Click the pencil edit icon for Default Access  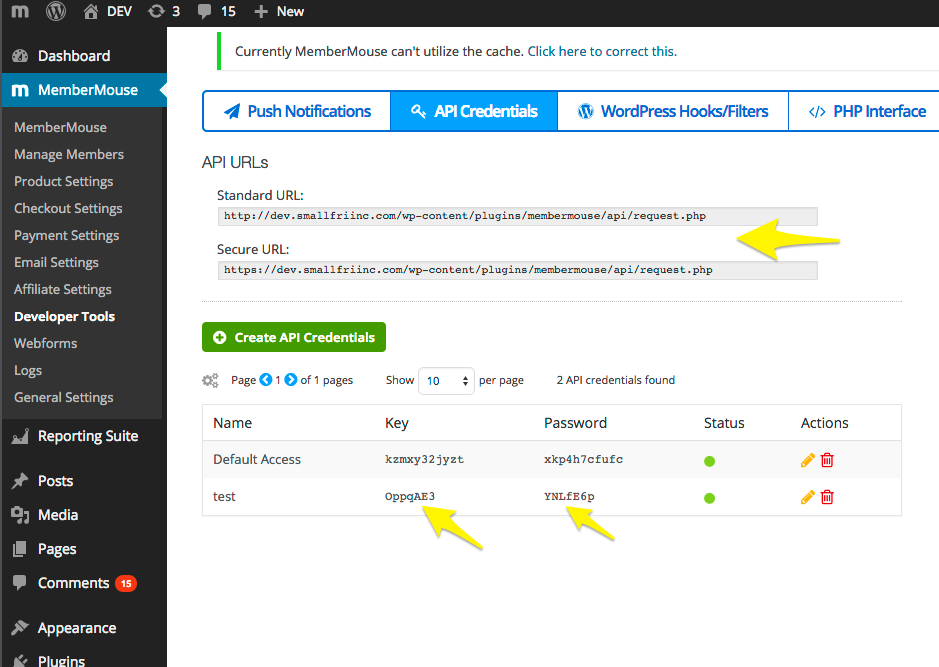(807, 460)
